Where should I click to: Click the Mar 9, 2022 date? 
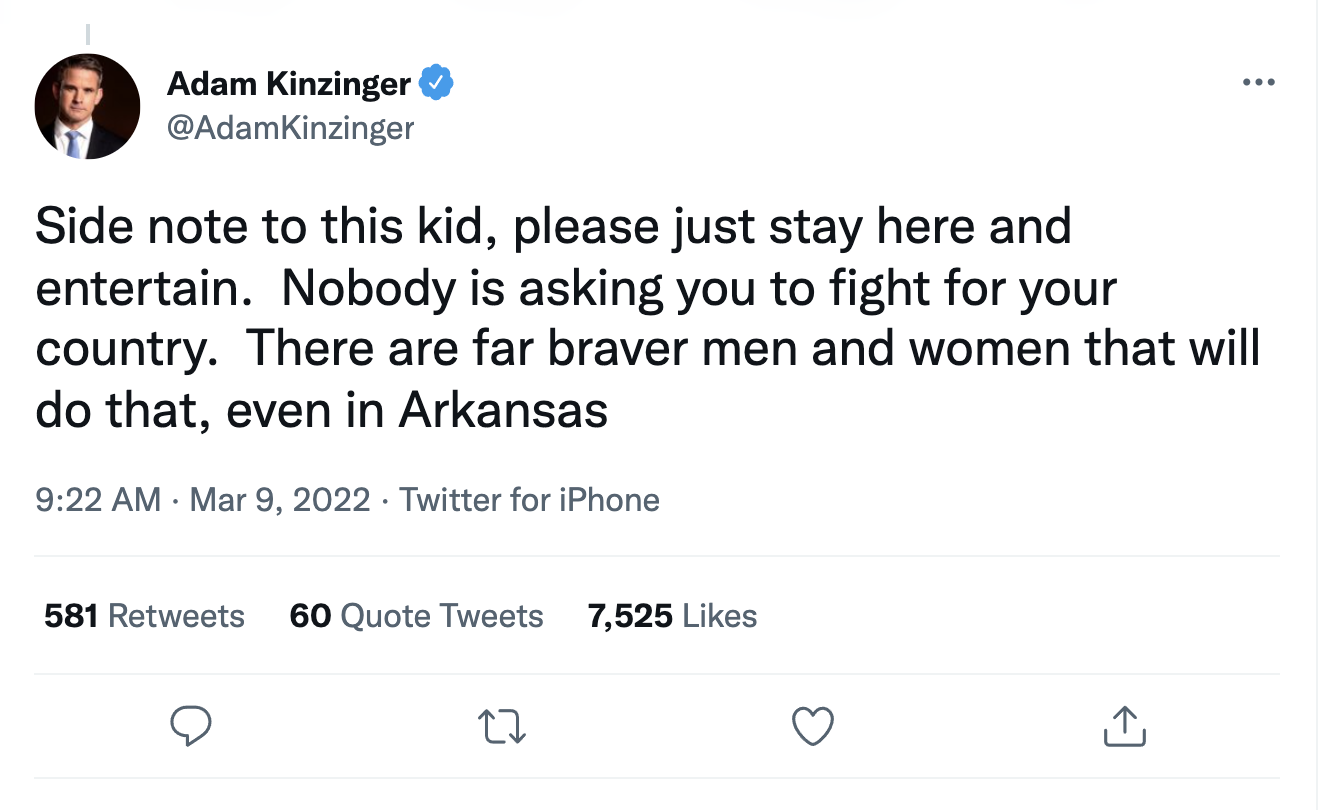pyautogui.click(x=279, y=499)
